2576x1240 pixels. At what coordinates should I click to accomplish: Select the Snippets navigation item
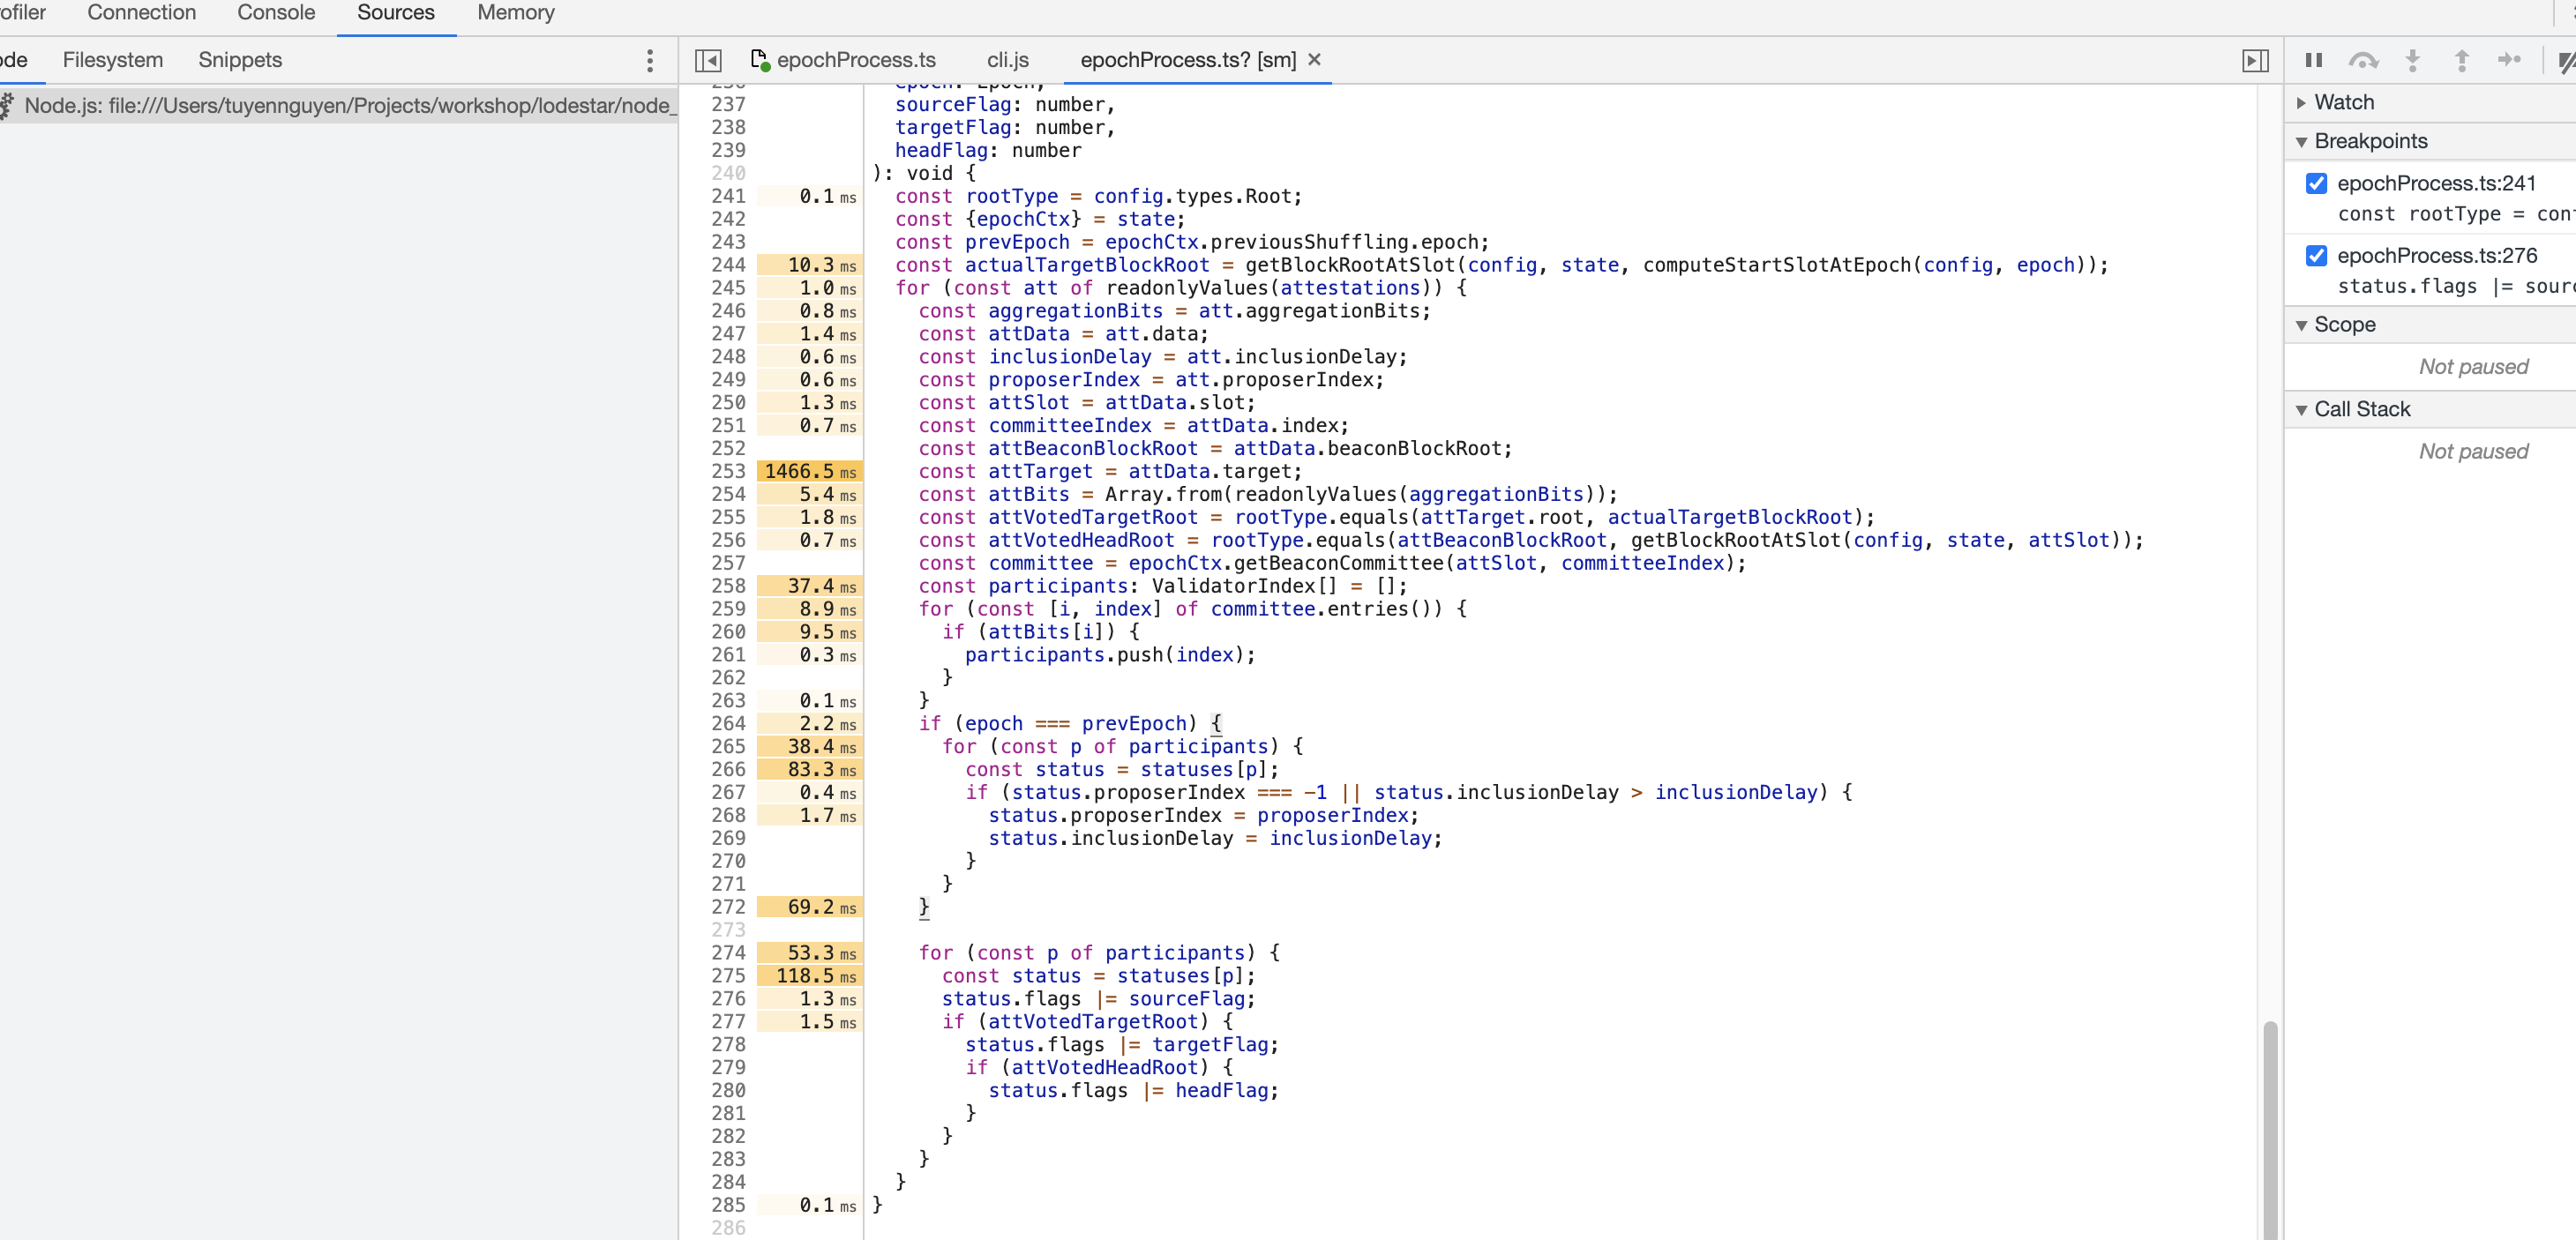[239, 60]
